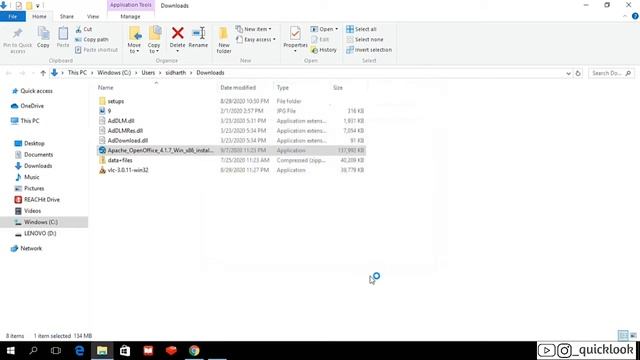
Task: Click Paste shortcut in ribbon
Action: point(96,50)
